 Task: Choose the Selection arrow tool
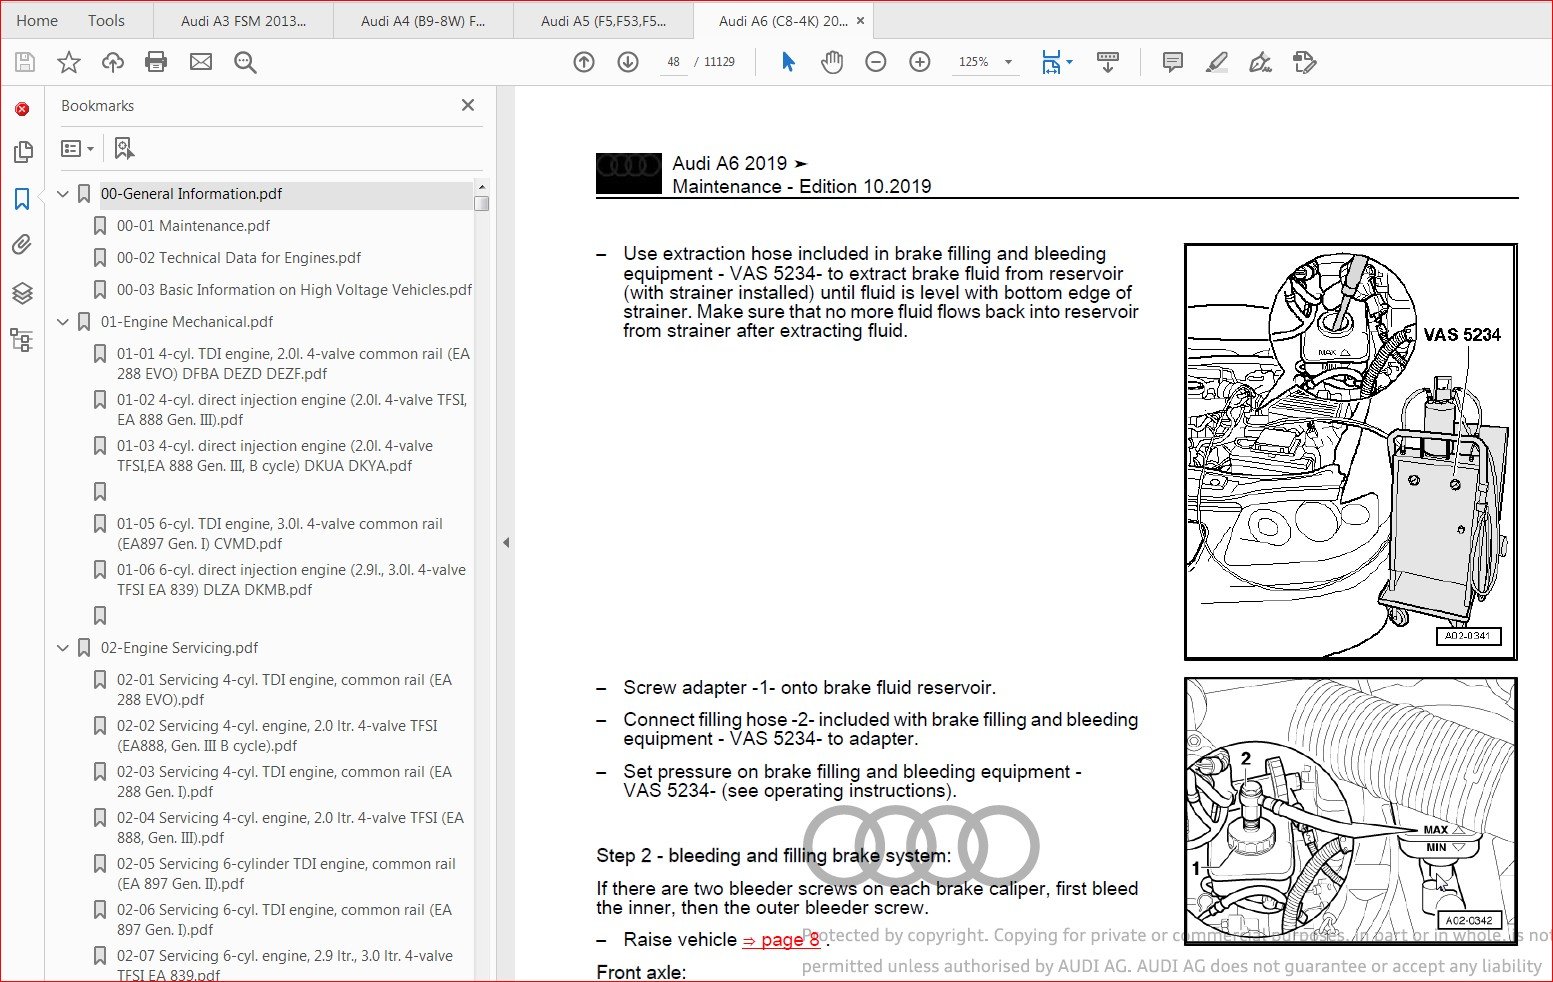click(788, 62)
